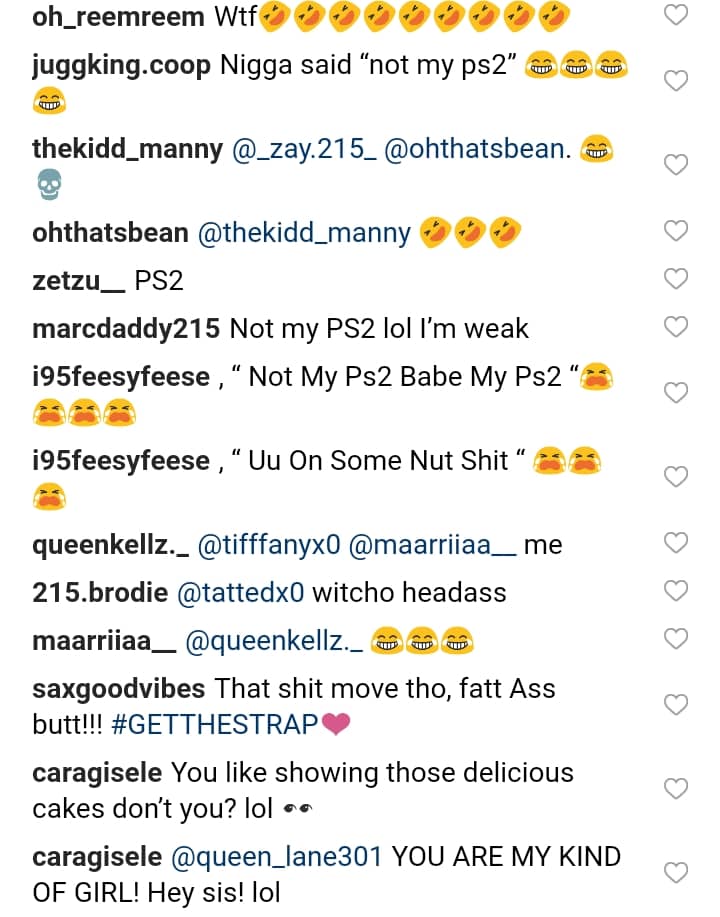
Task: Like caragisele's "delicious cakes" comment
Action: [x=677, y=789]
